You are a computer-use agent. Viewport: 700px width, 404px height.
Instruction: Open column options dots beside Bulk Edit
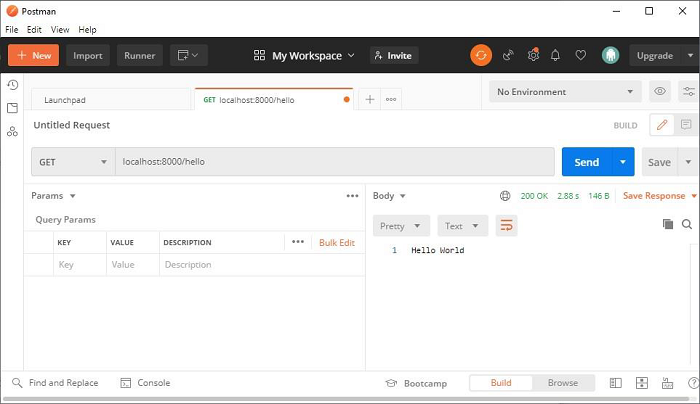[298, 242]
